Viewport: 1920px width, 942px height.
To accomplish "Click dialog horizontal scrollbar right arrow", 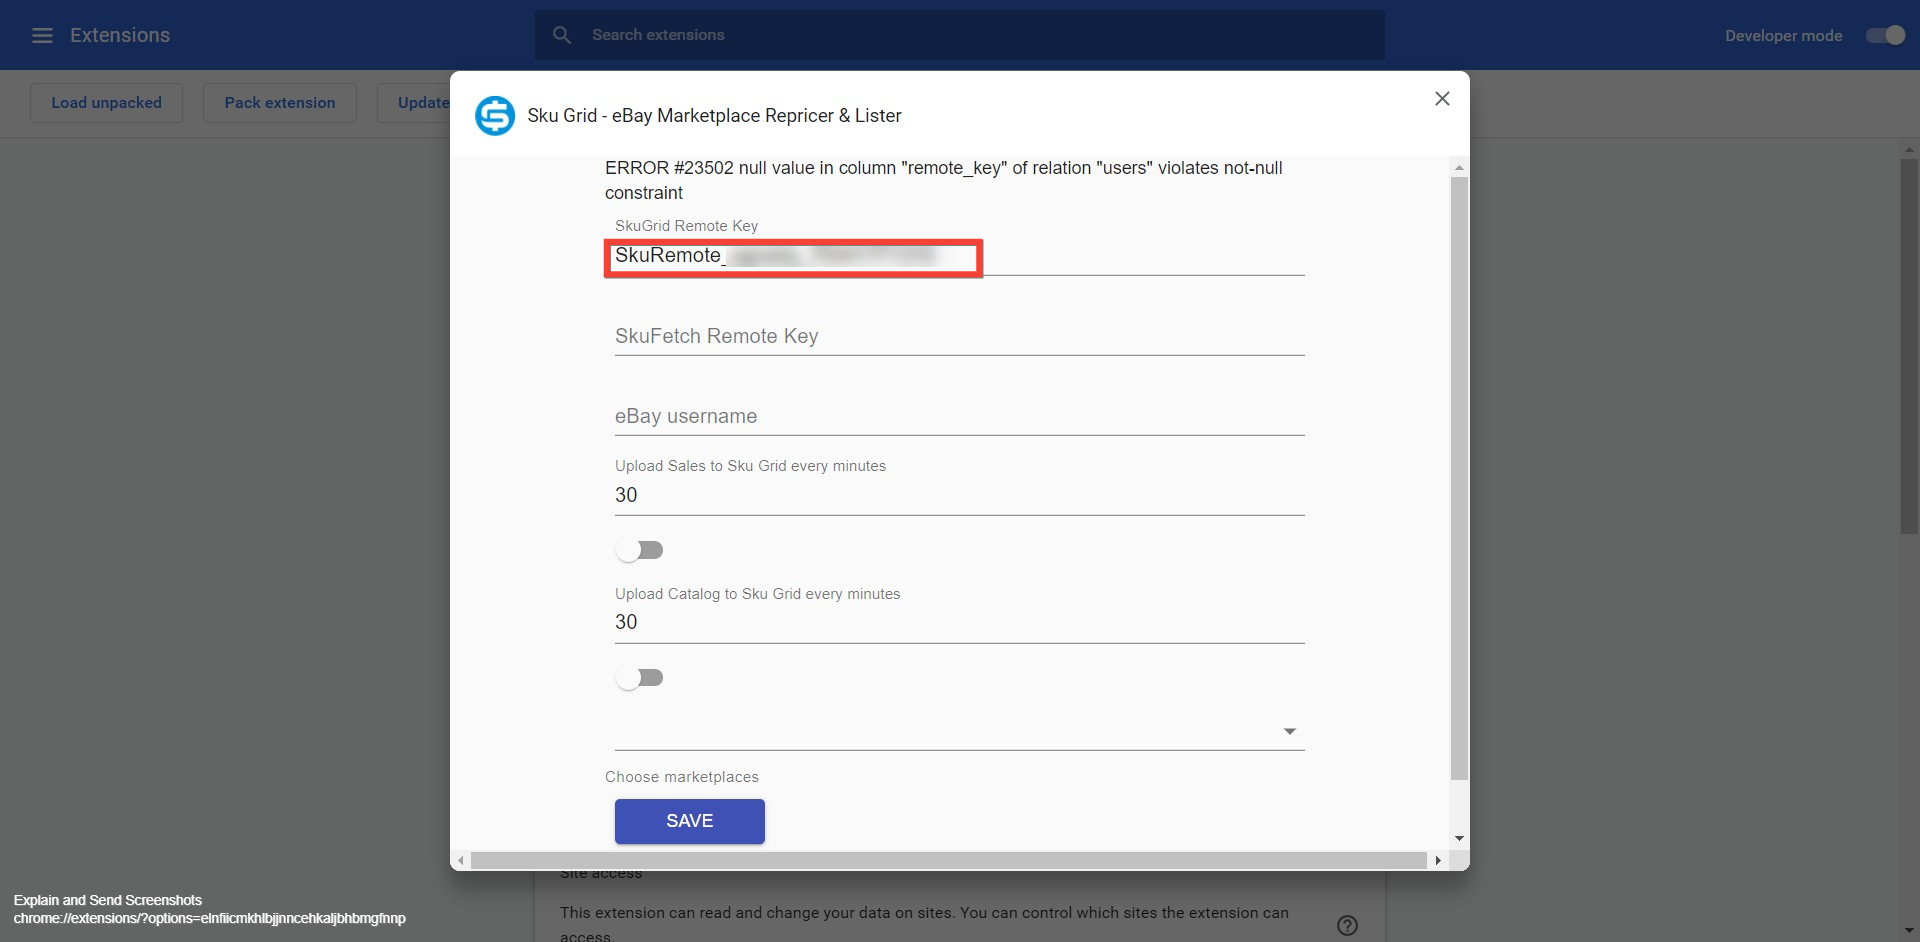I will click(x=1438, y=861).
